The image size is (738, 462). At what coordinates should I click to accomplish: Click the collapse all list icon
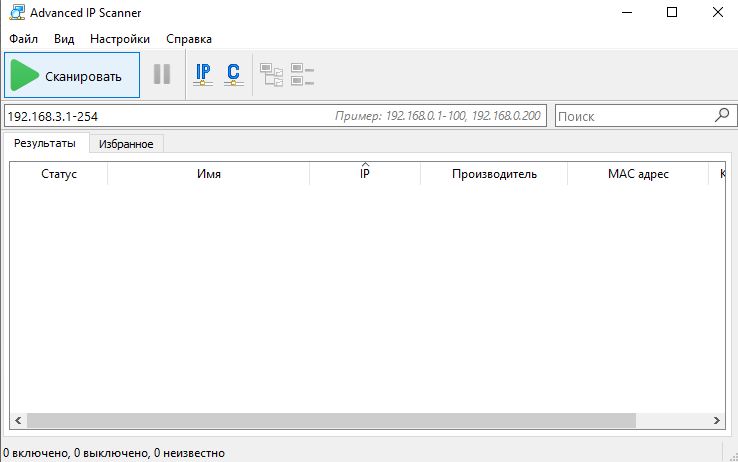tap(302, 75)
